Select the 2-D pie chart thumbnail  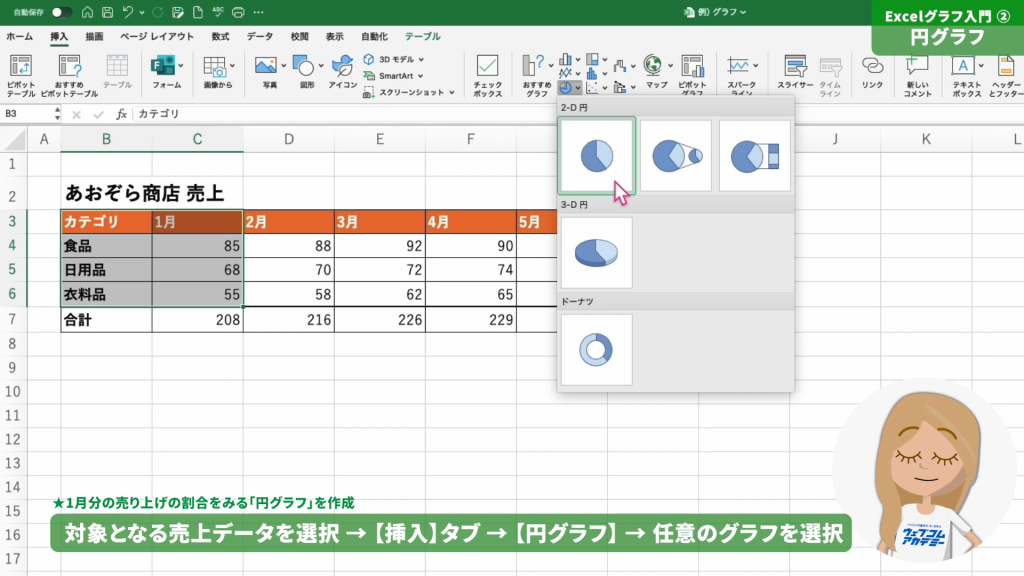[x=596, y=155]
